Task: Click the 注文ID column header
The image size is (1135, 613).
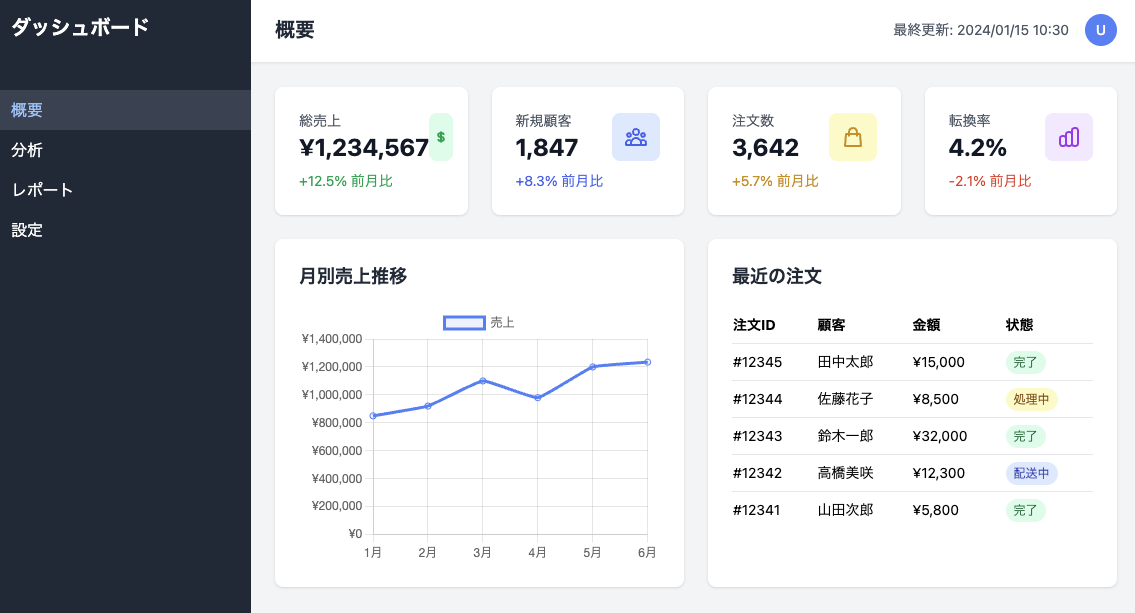Action: 754,325
